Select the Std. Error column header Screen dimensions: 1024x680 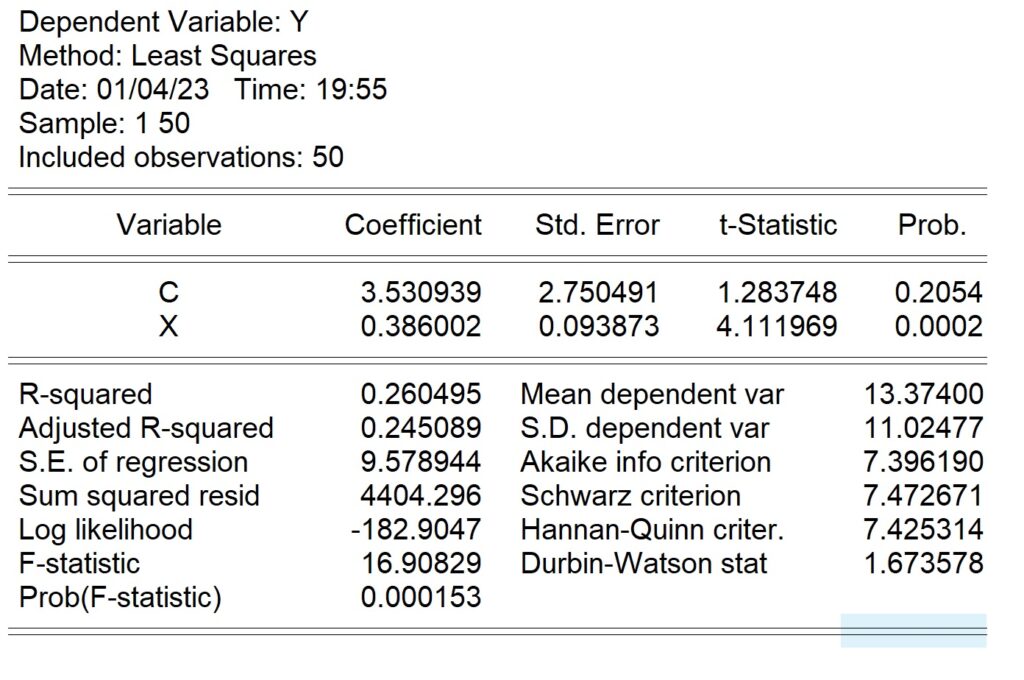click(x=597, y=225)
